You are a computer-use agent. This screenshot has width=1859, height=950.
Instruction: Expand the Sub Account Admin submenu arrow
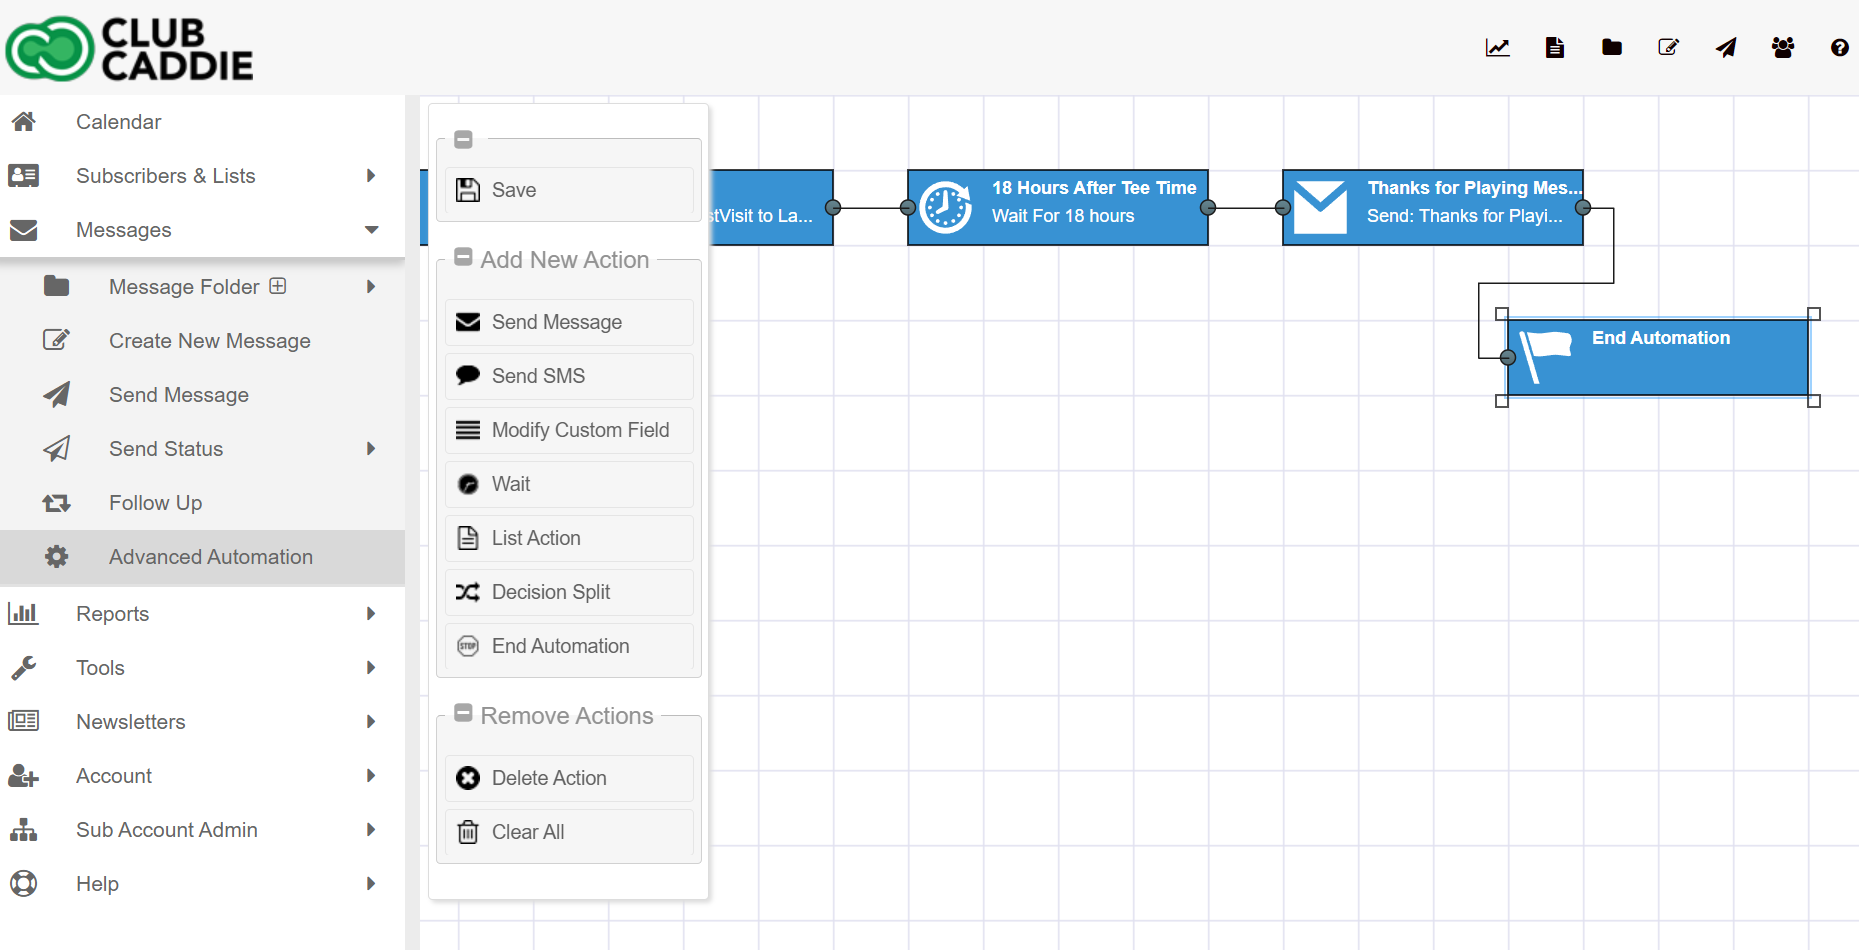tap(371, 830)
